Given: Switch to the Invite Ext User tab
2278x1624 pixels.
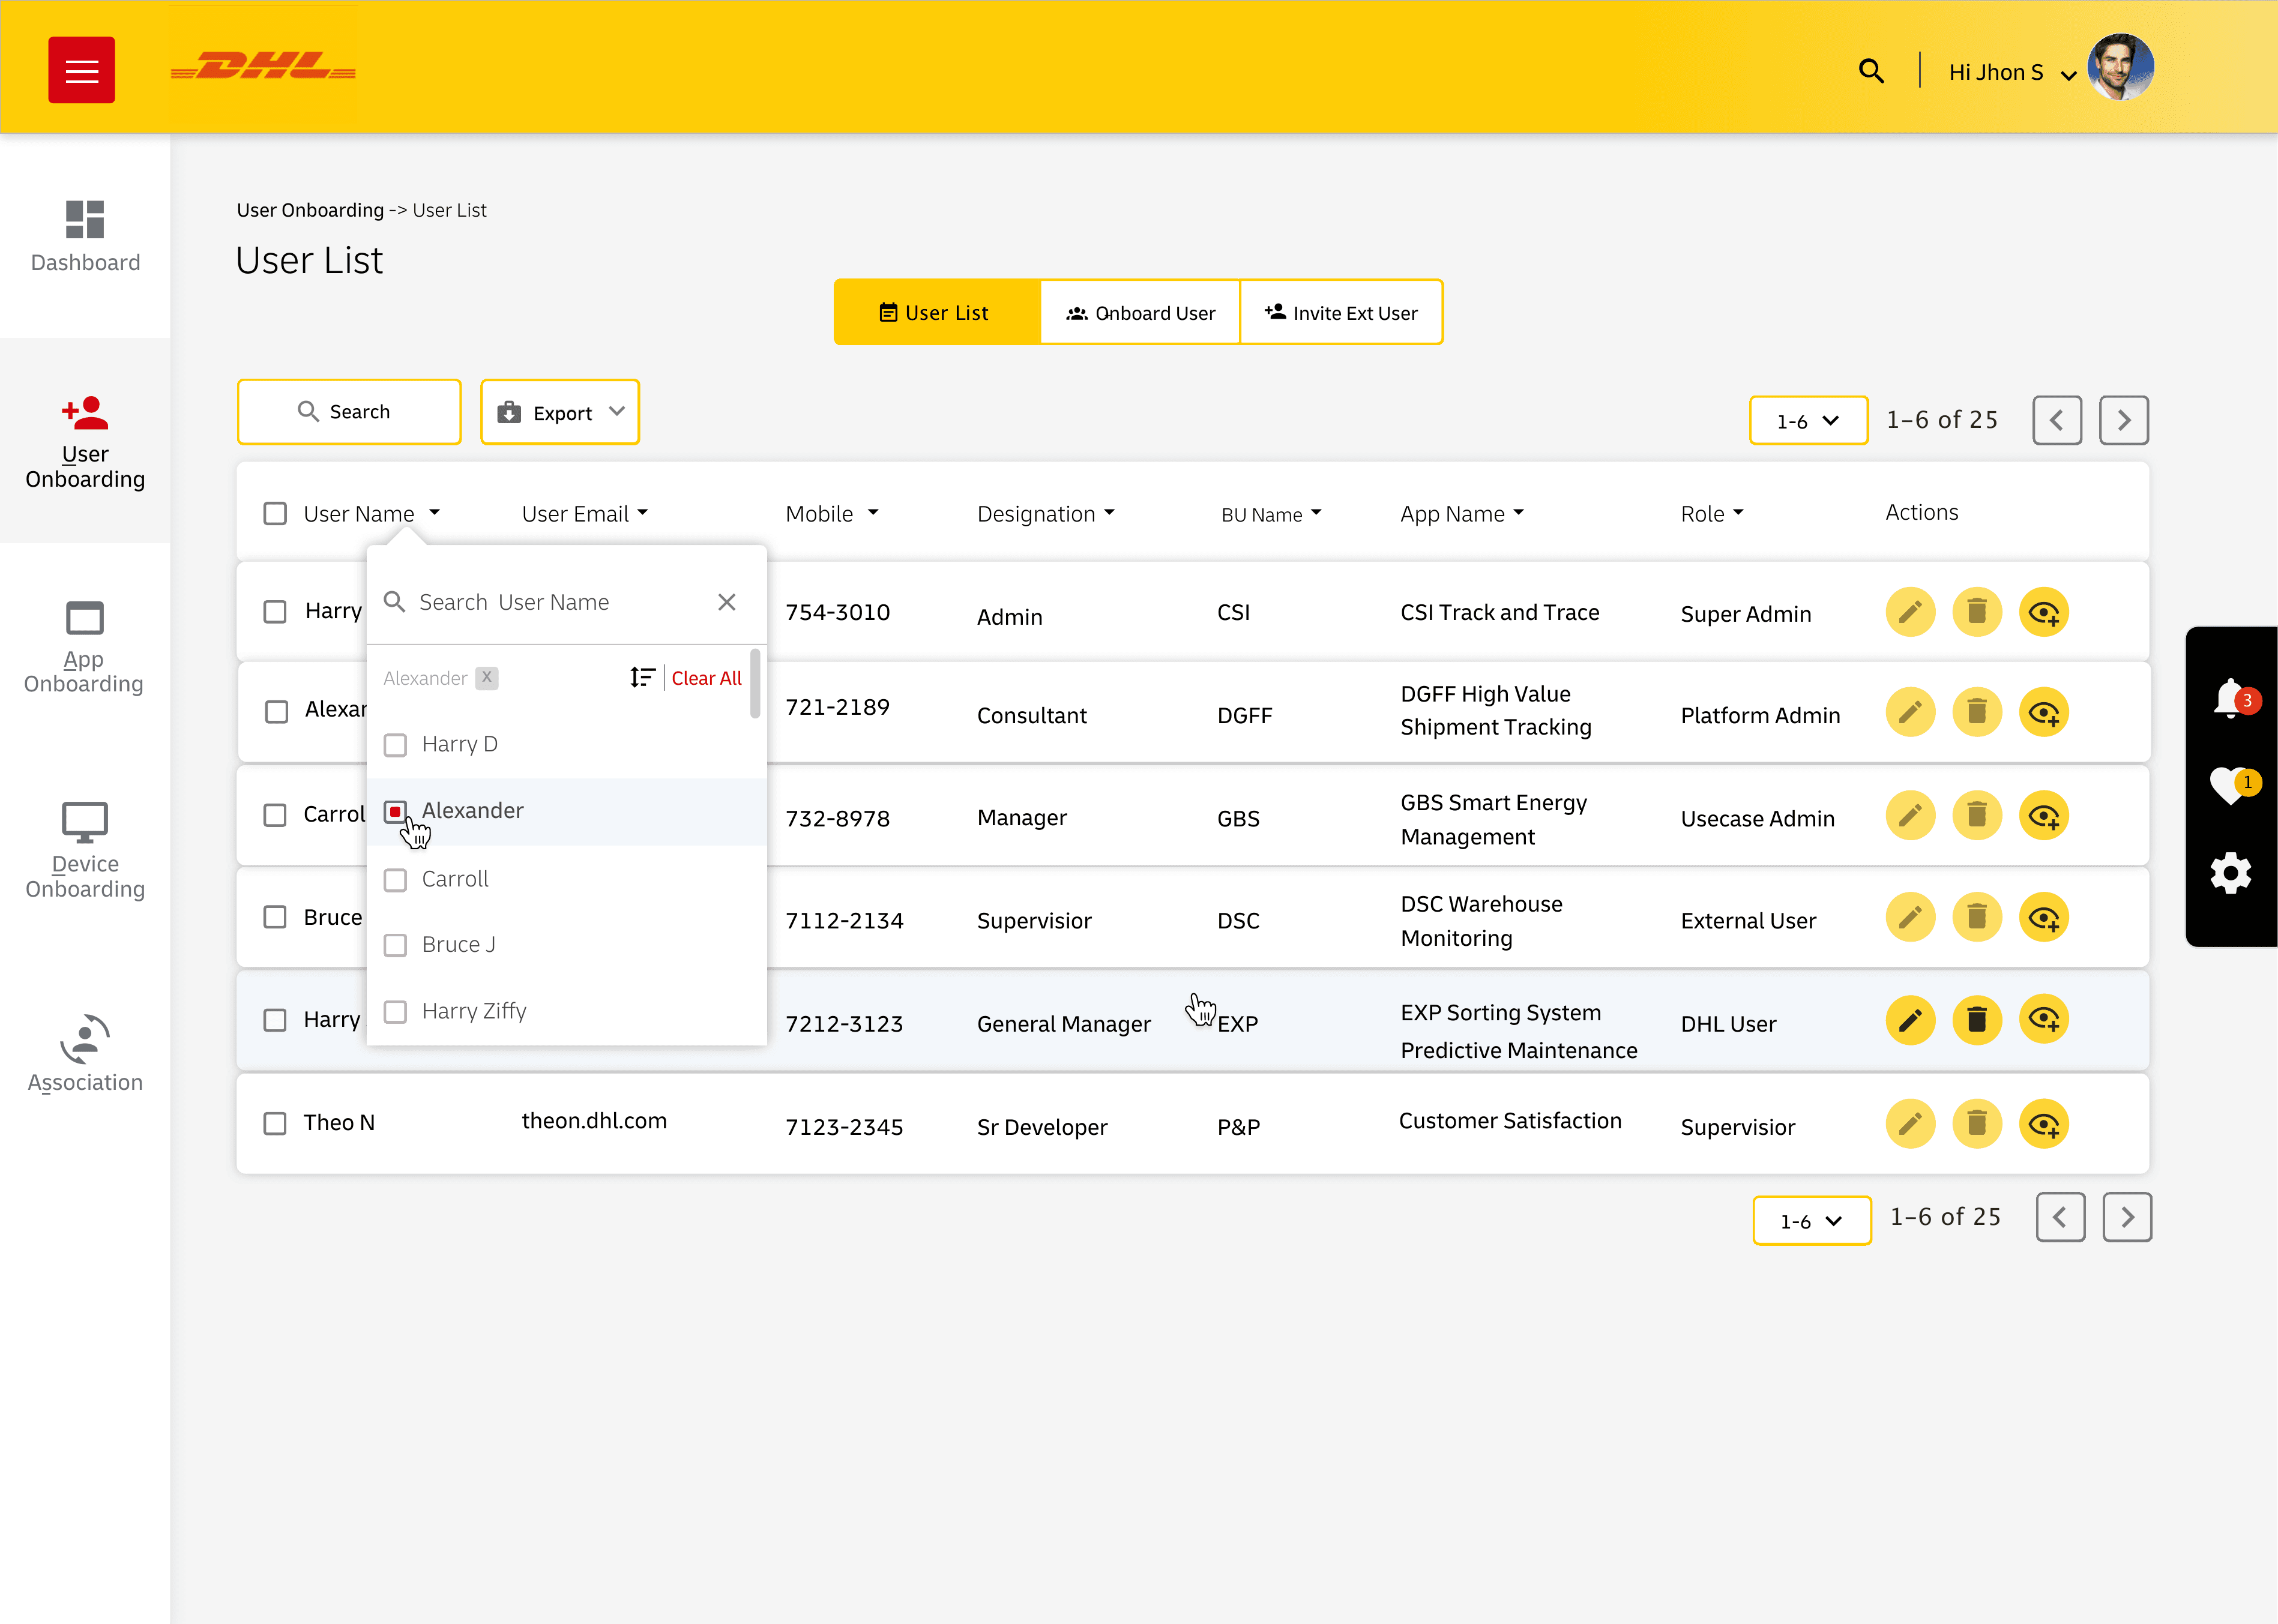Looking at the screenshot, I should pyautogui.click(x=1341, y=313).
